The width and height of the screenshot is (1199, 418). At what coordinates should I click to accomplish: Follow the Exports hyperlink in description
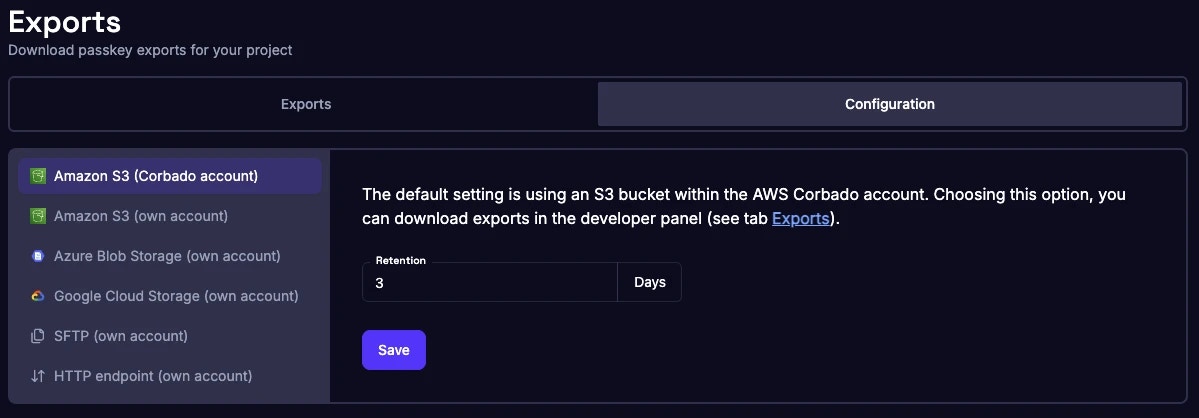click(x=800, y=218)
